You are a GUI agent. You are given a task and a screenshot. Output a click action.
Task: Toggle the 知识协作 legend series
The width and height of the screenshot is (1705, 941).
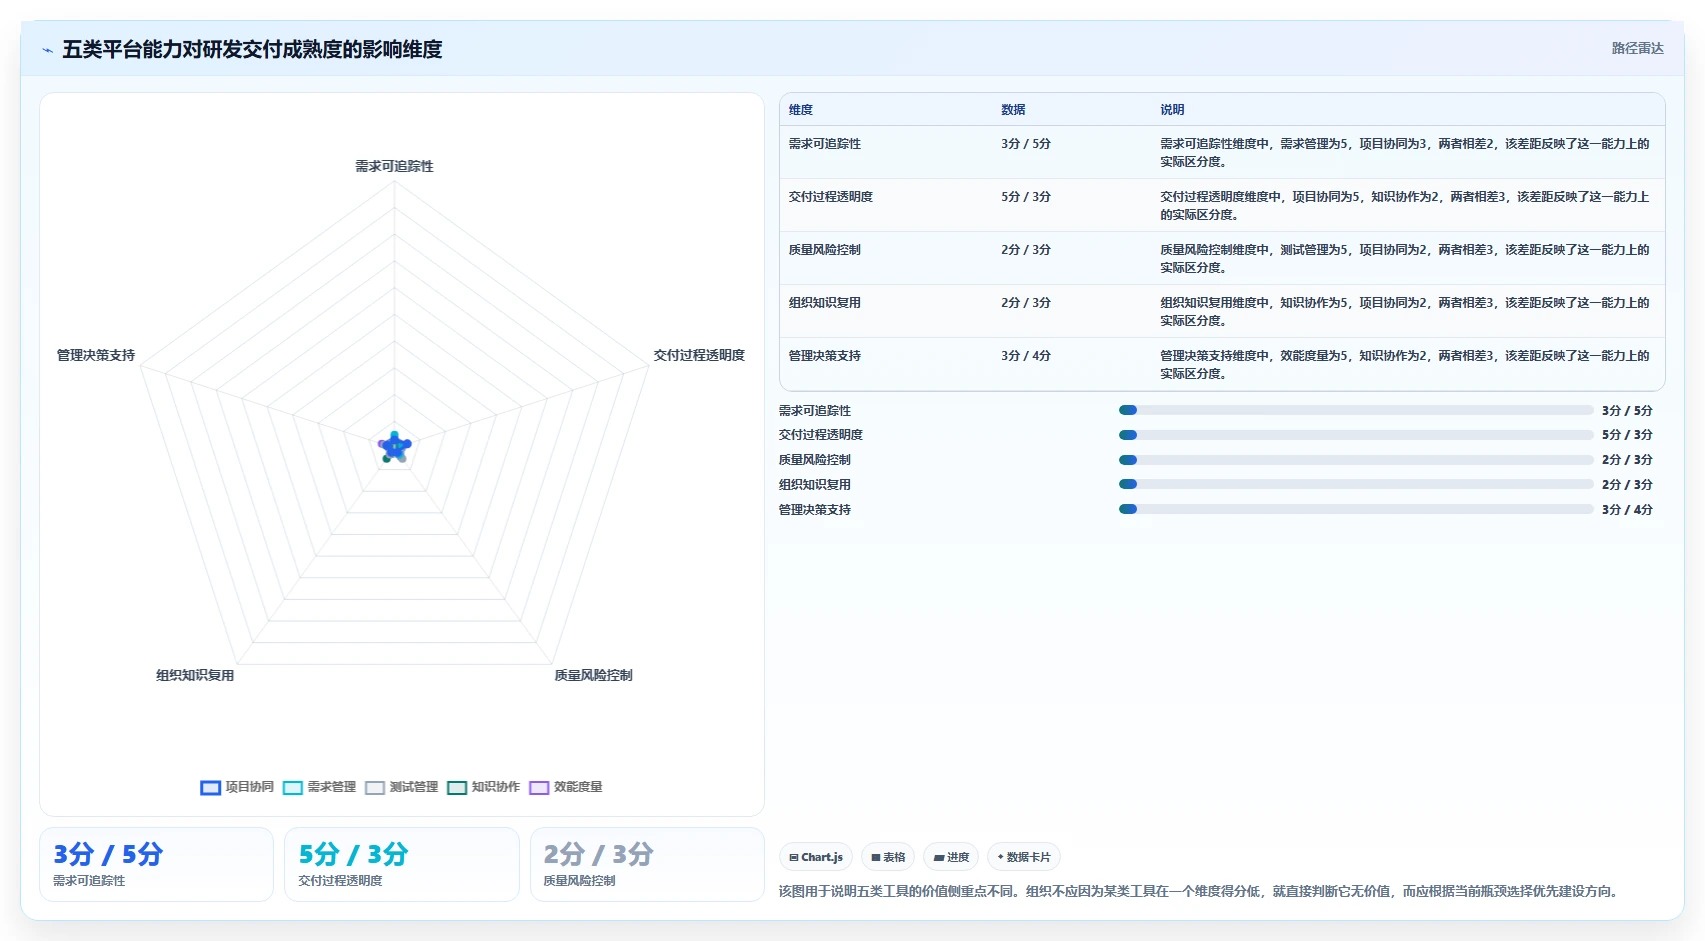point(483,787)
